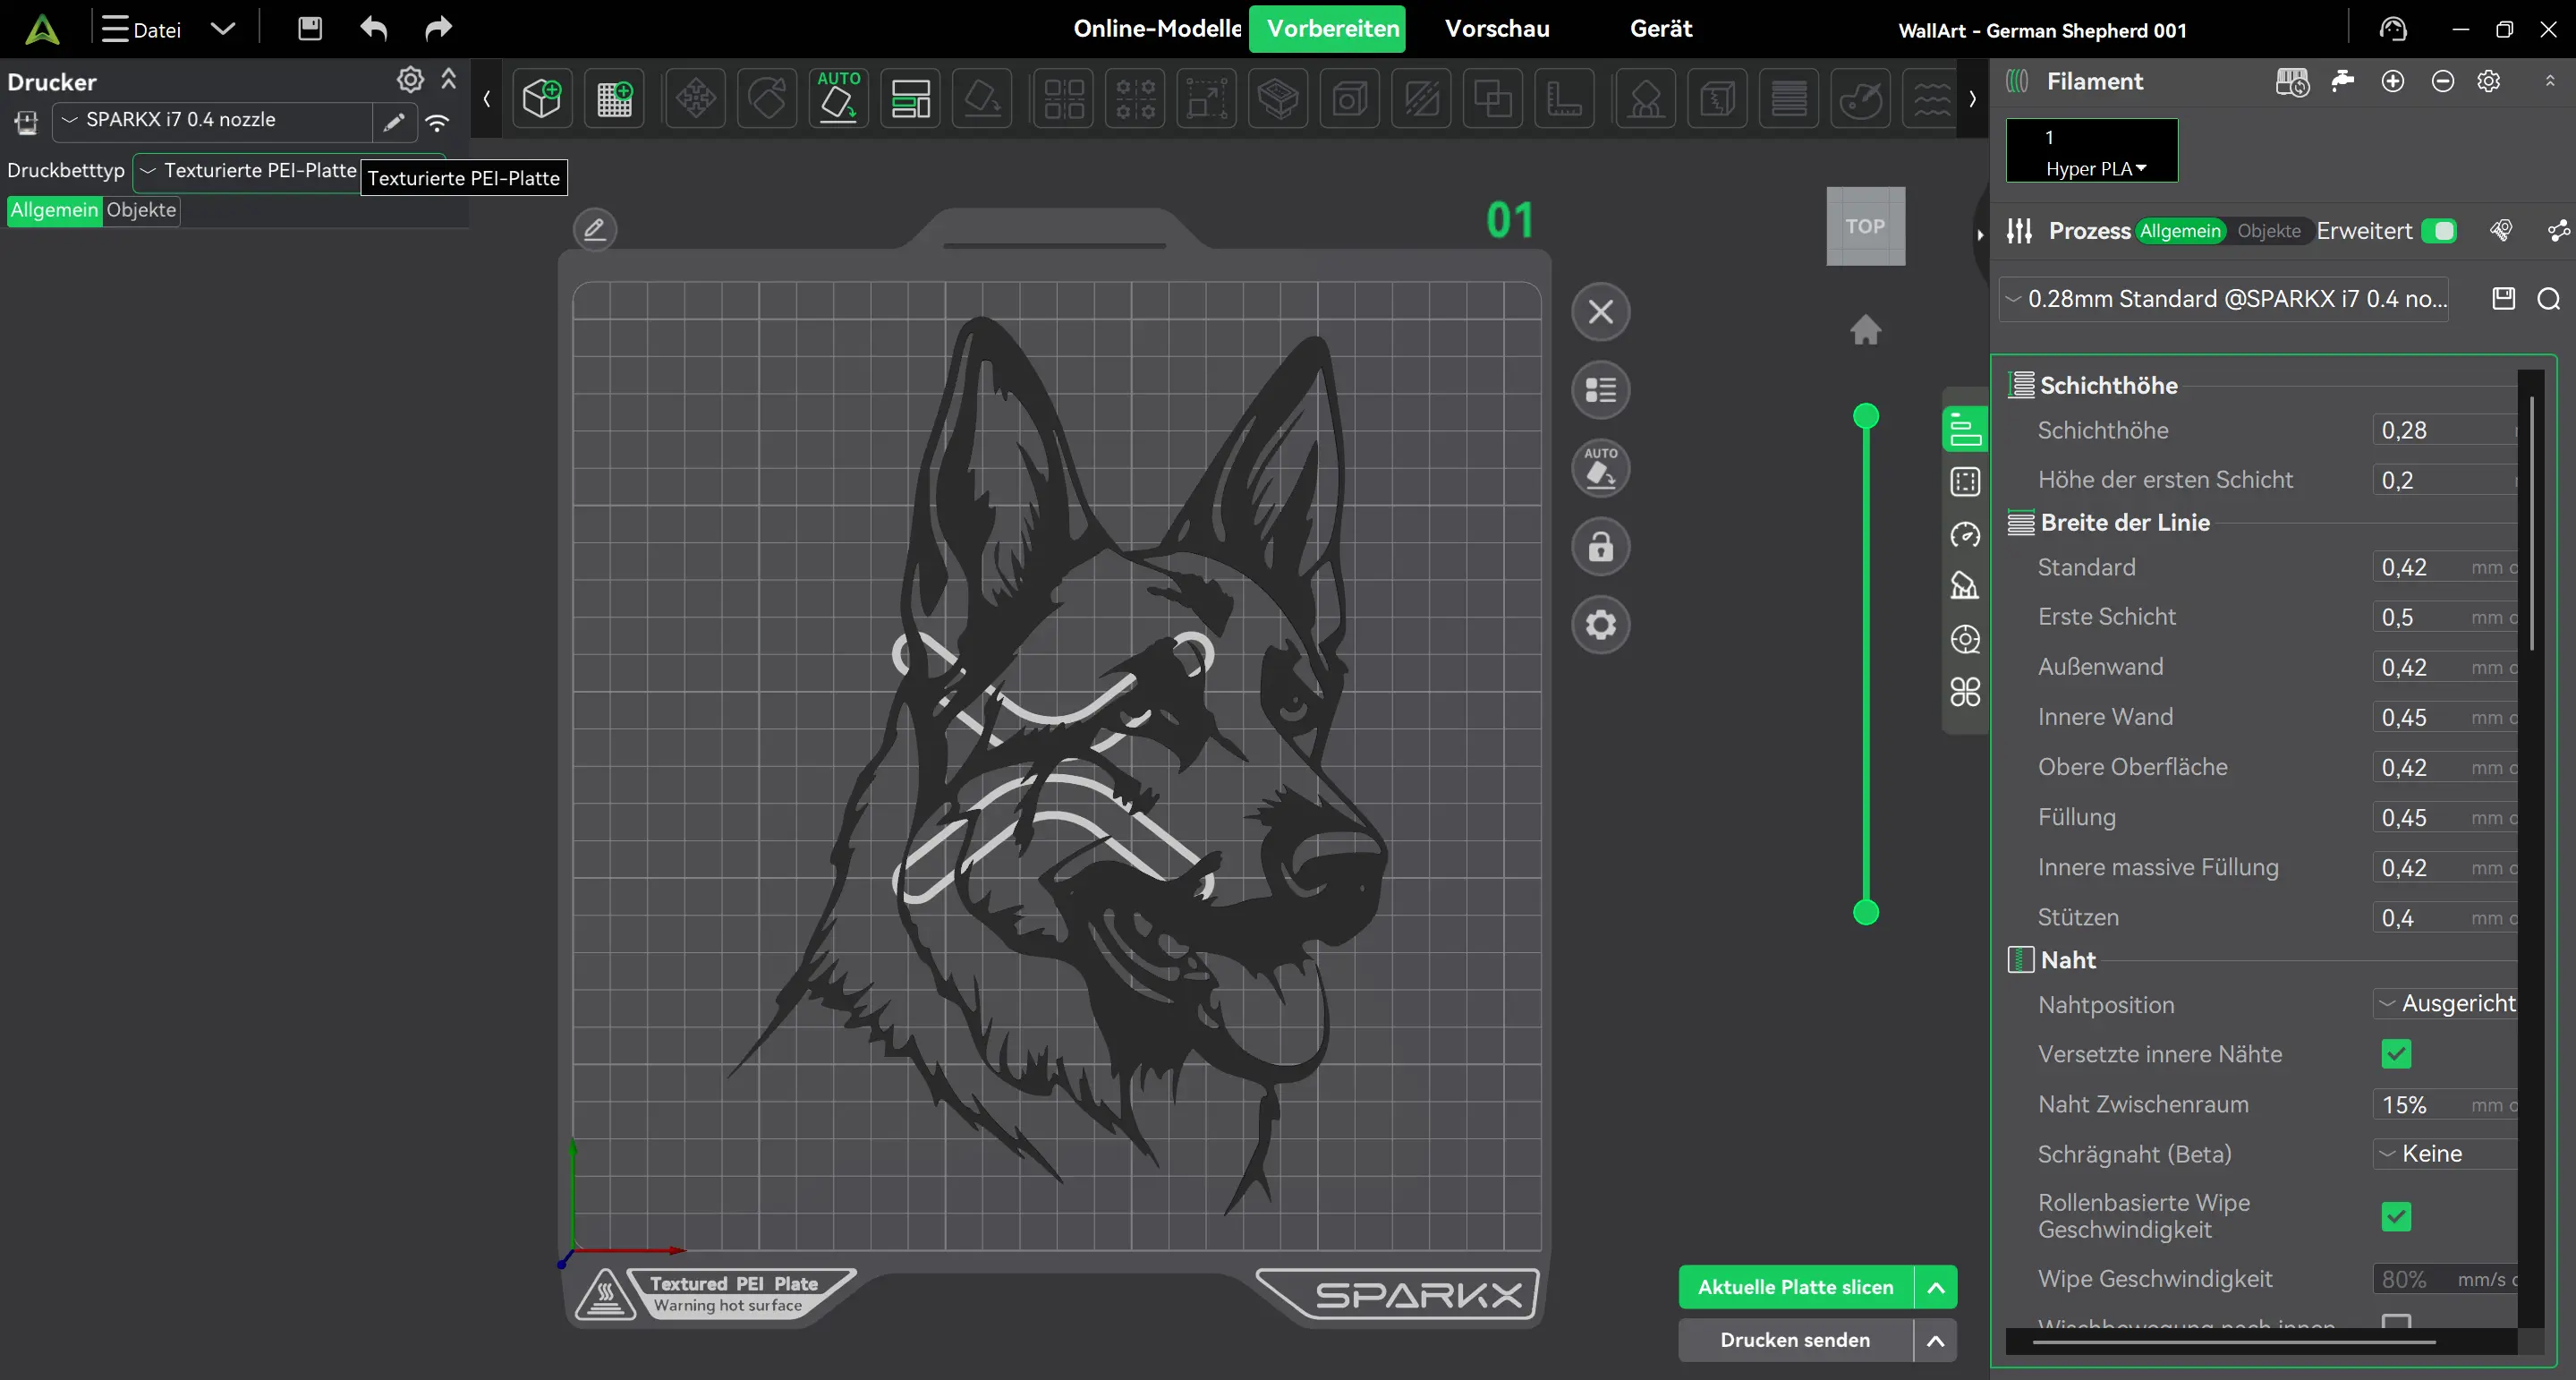Screen dimensions: 2576x1380
Task: Open the Scale tool in the toolbar
Action: [1207, 98]
